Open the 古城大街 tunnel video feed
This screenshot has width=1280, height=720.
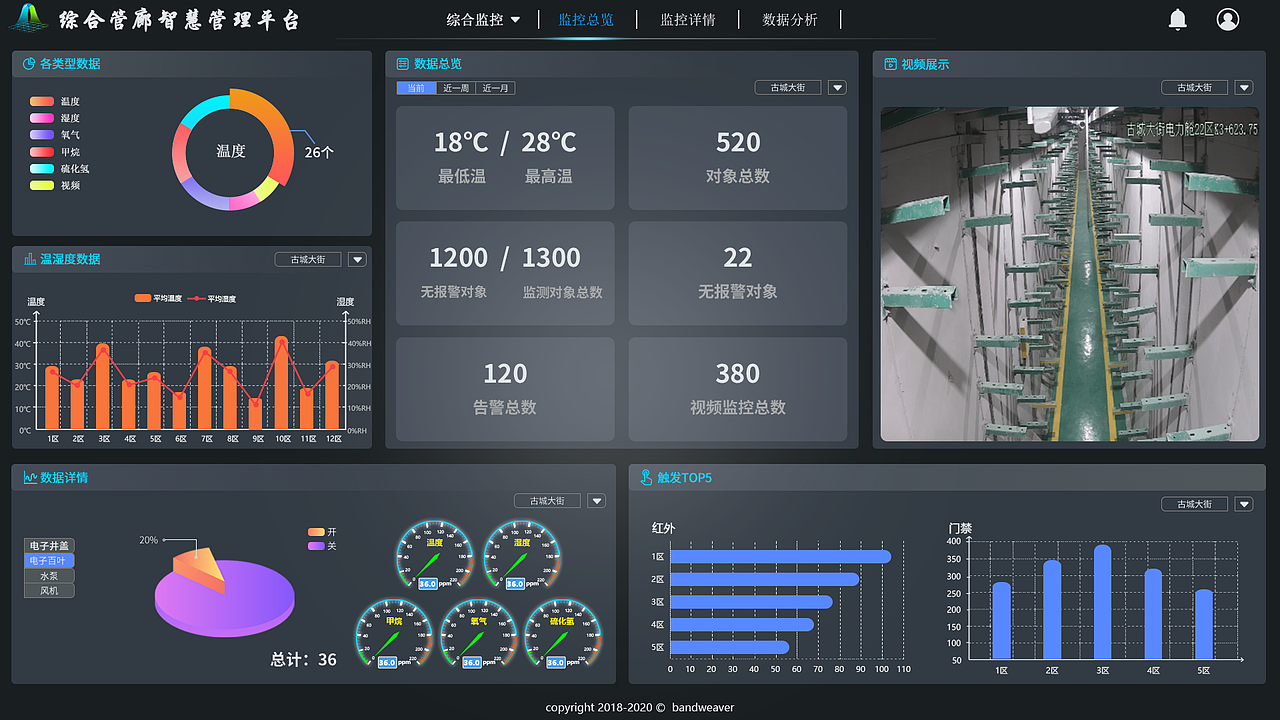1069,274
